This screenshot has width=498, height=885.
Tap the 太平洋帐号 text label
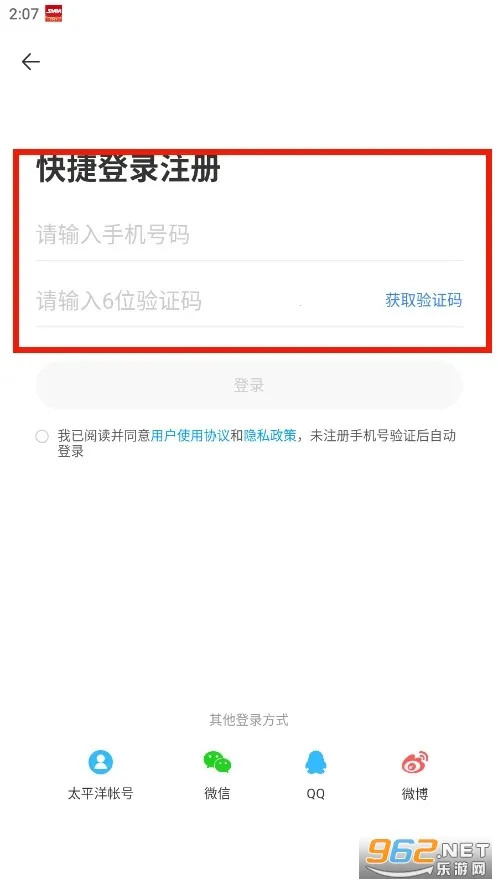click(101, 794)
